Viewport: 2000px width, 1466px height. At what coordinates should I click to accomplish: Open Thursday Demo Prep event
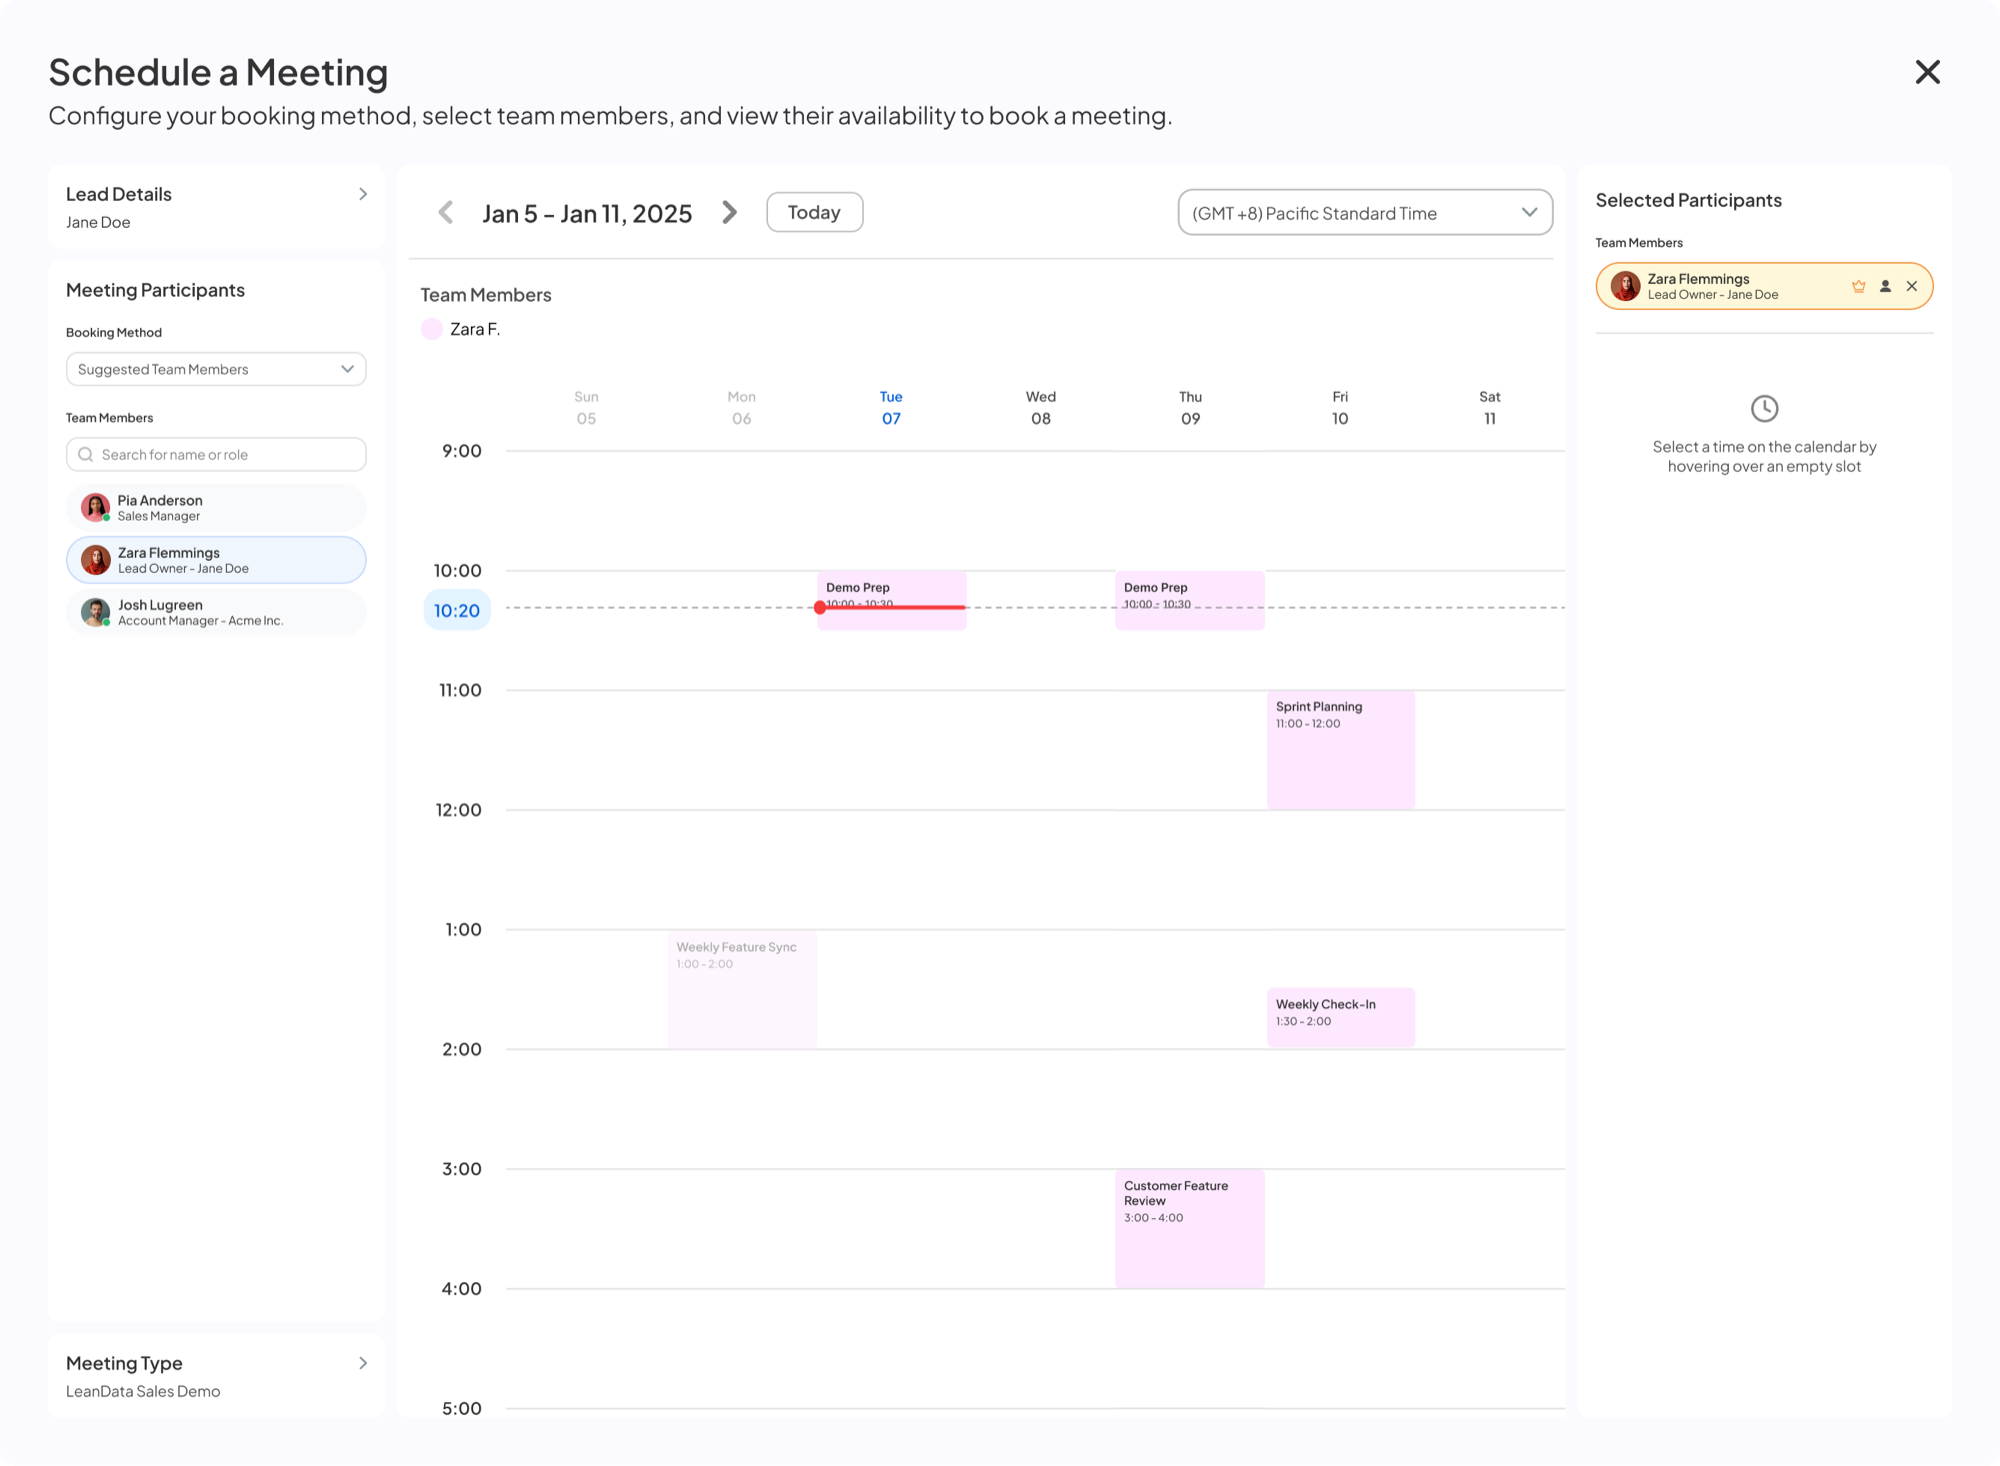(1190, 600)
